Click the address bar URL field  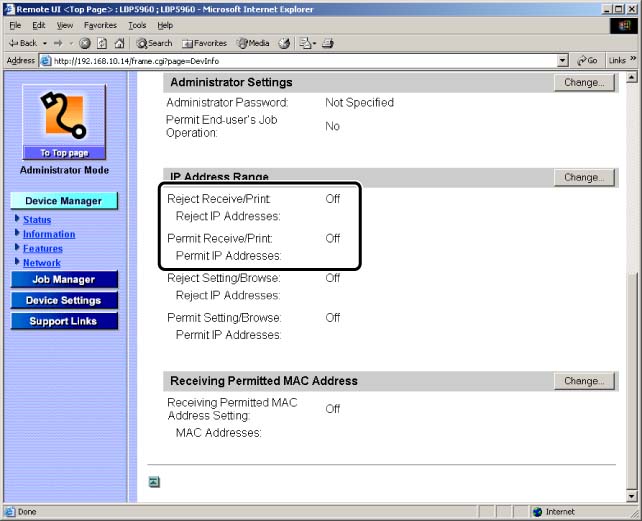point(300,60)
